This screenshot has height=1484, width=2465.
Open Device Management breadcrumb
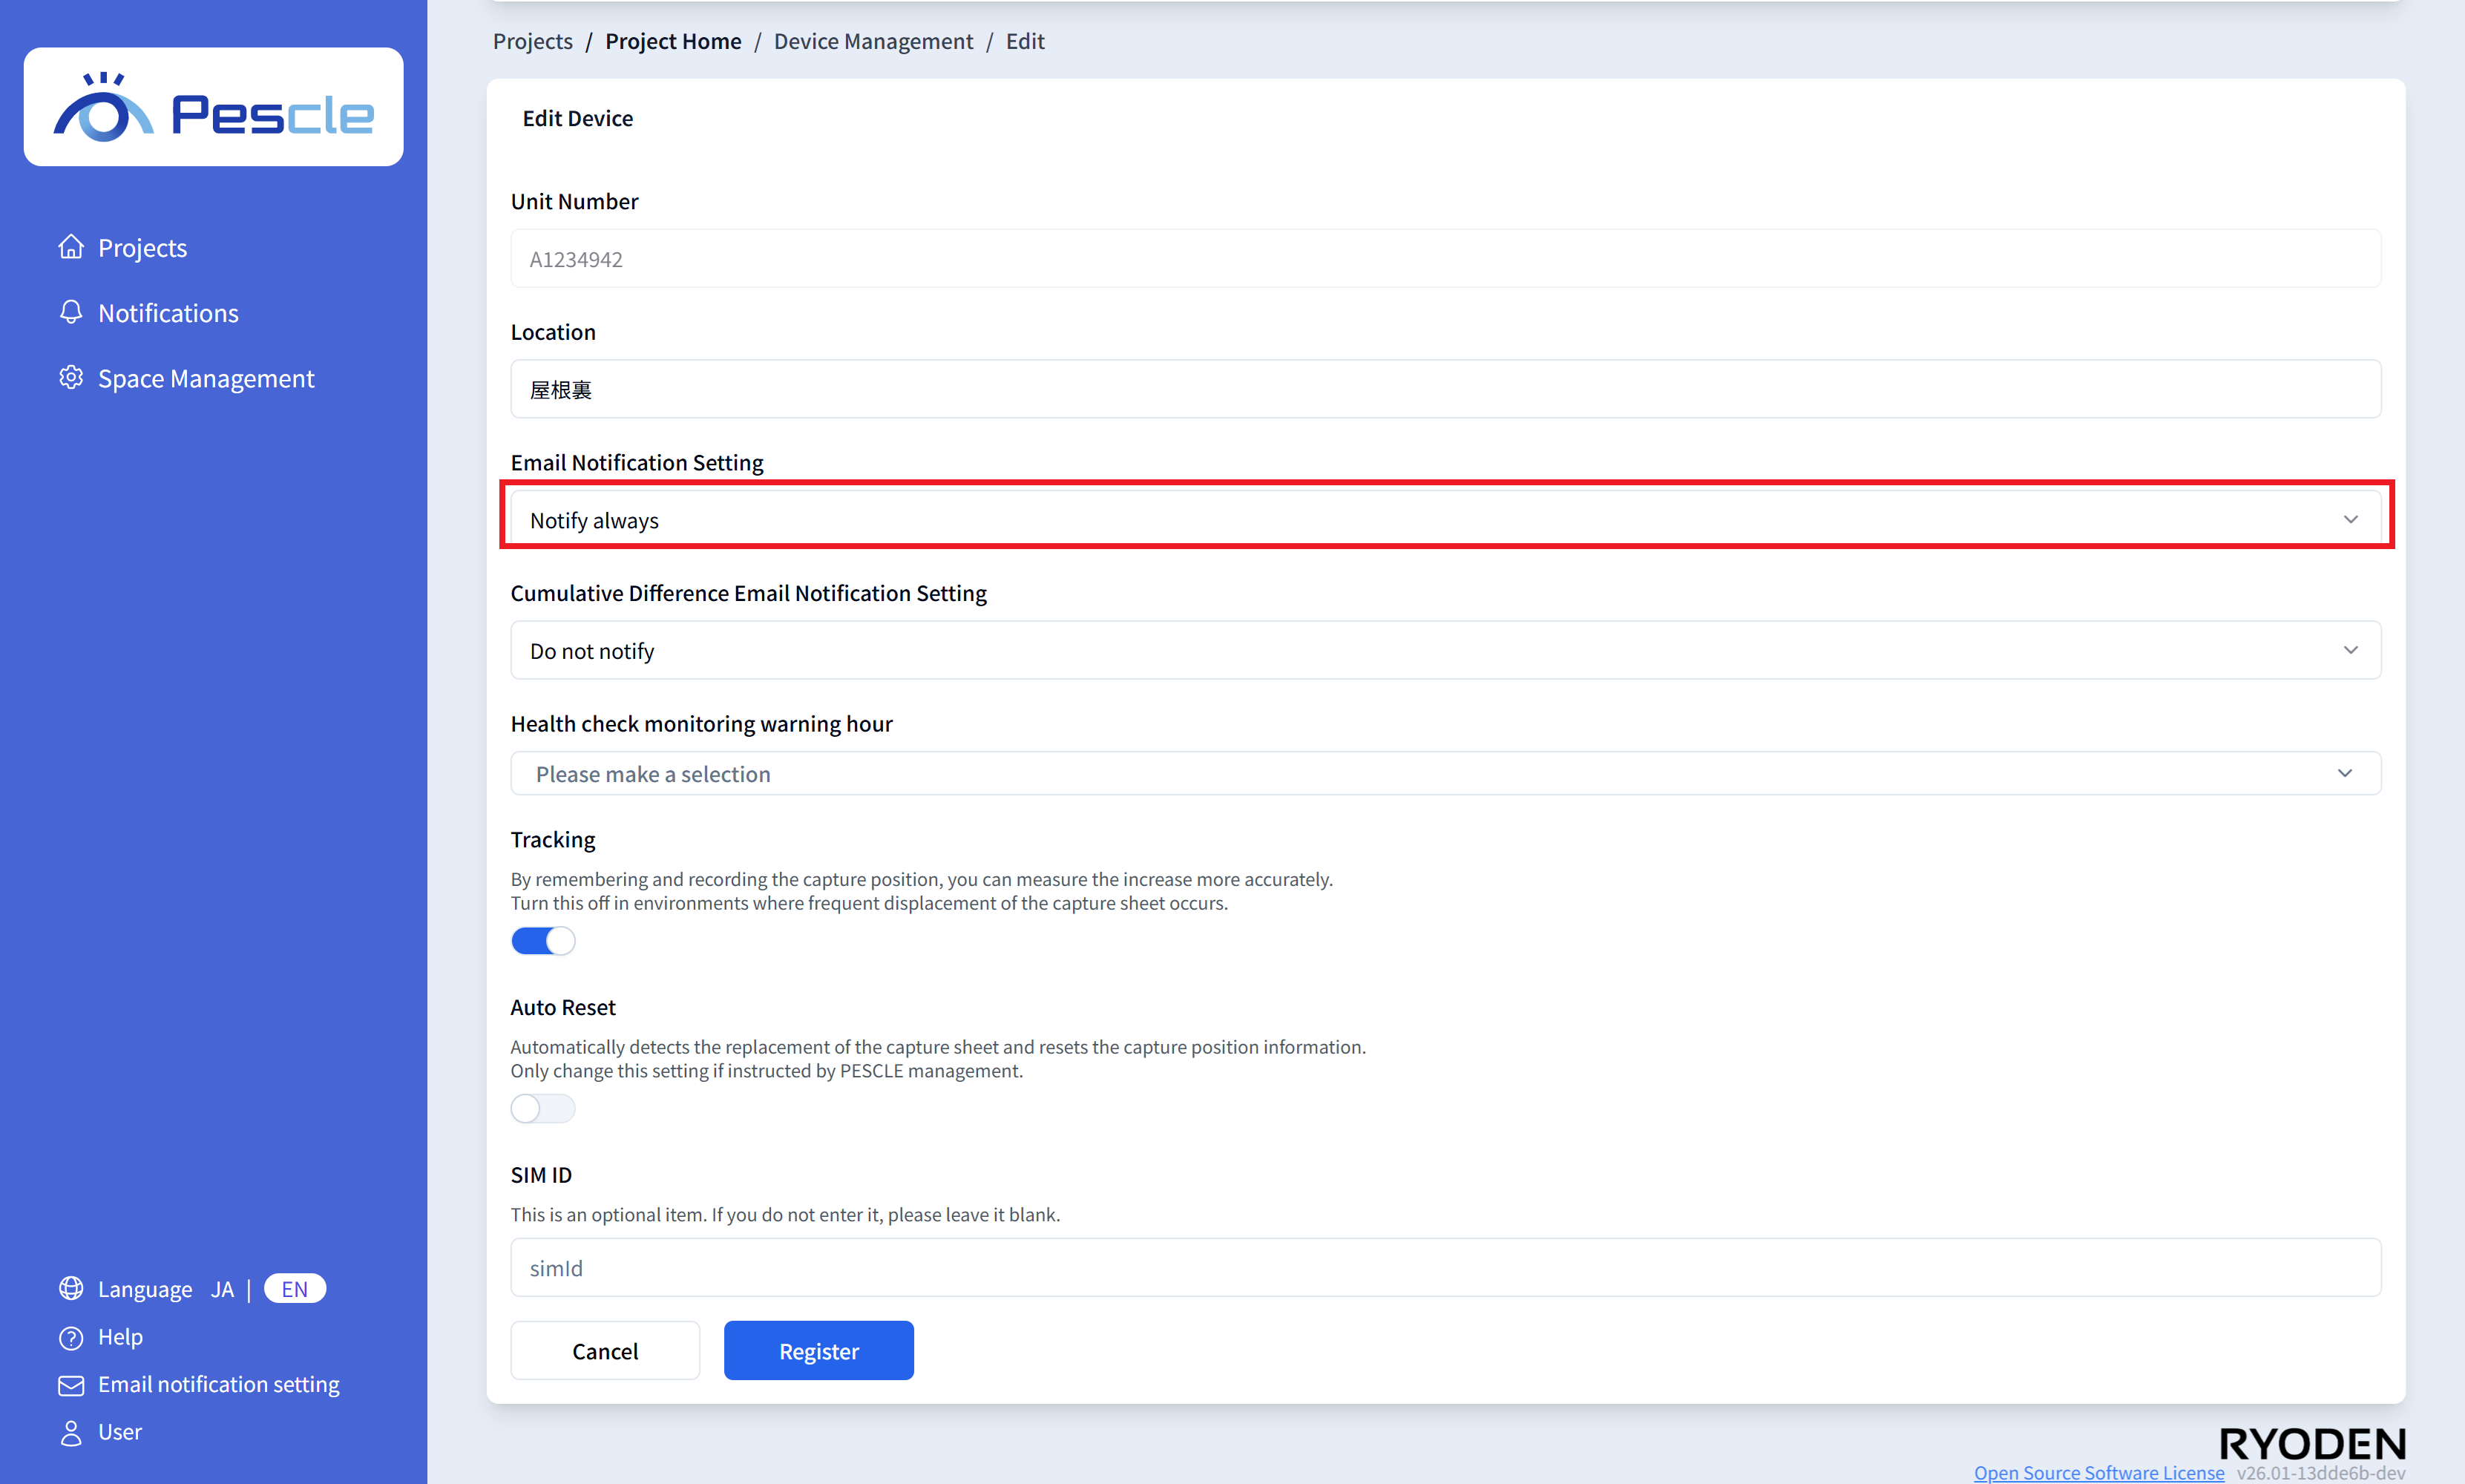click(x=873, y=41)
